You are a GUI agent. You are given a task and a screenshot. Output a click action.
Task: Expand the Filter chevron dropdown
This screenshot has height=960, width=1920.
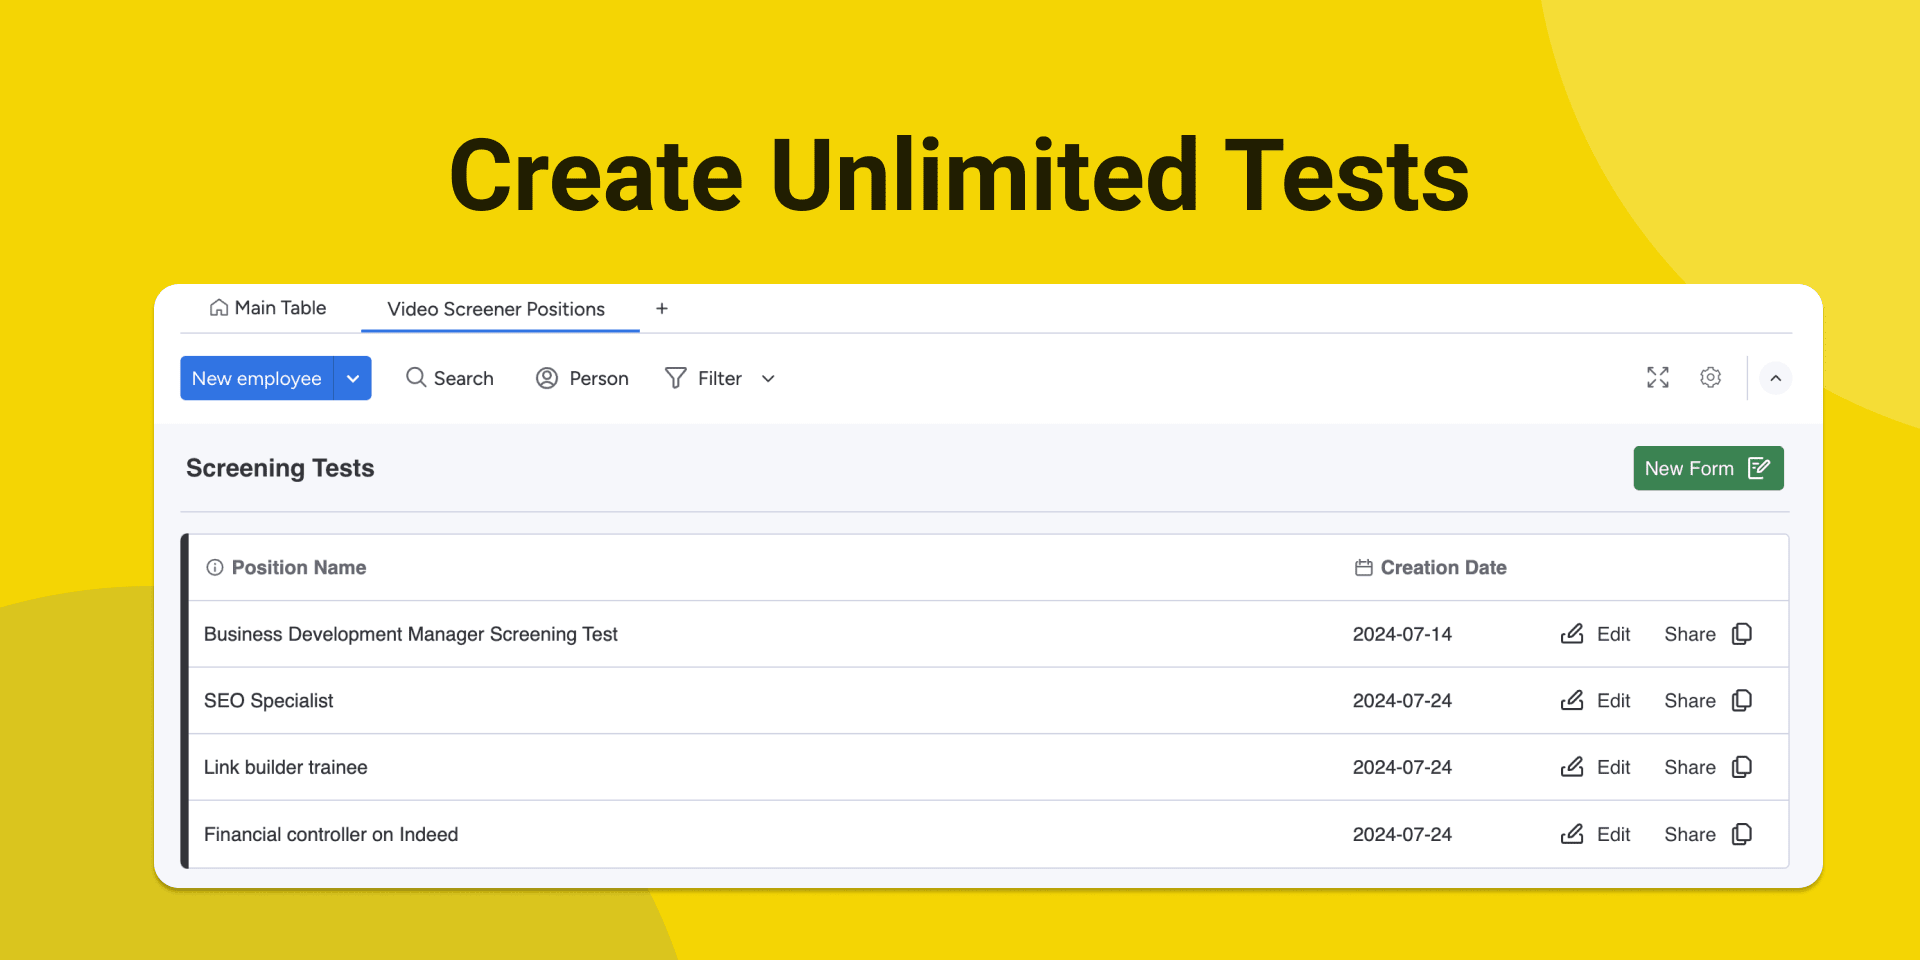click(768, 379)
